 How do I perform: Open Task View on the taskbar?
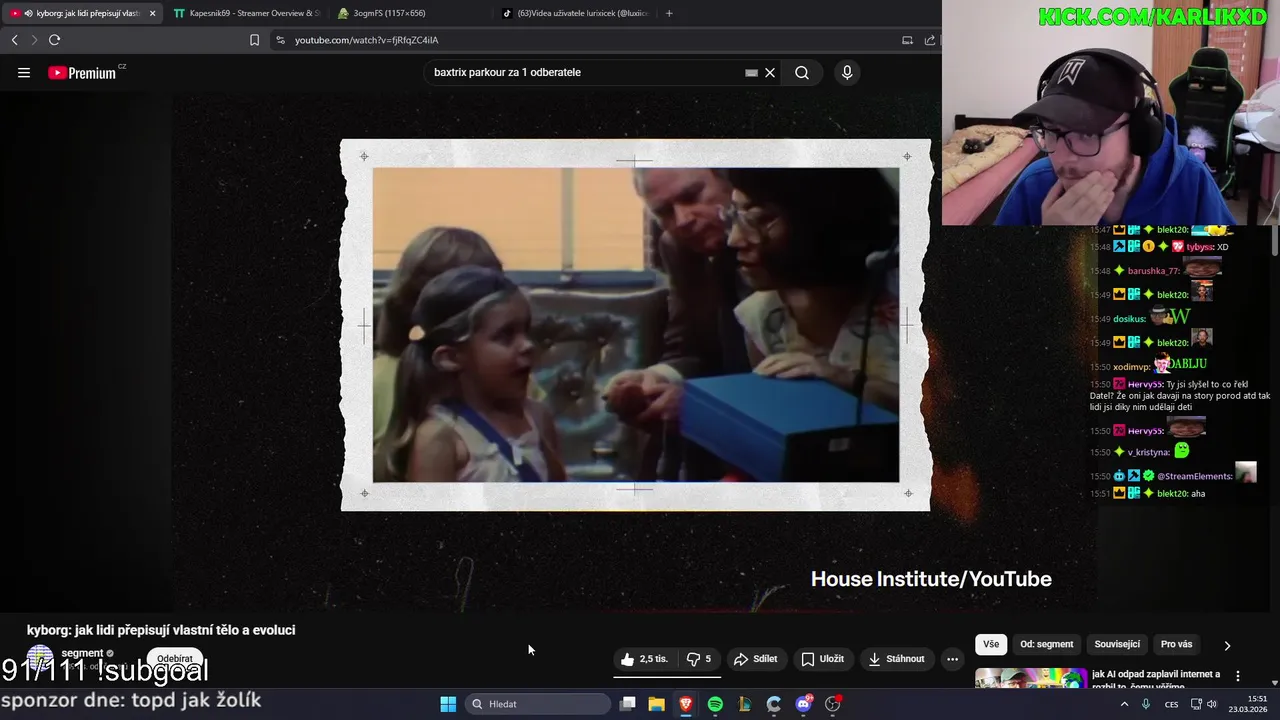point(627,704)
